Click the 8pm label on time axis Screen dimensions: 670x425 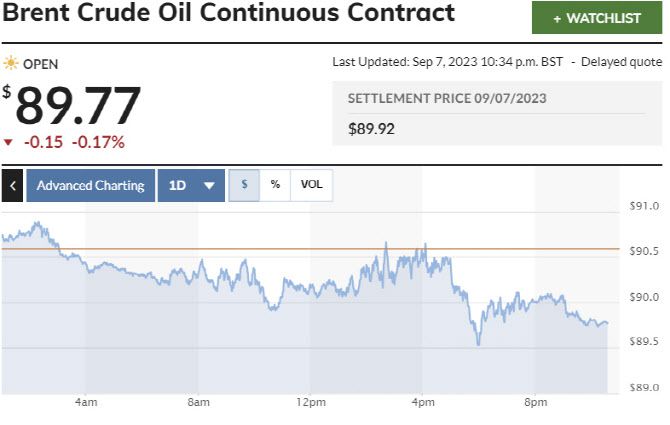pos(535,403)
